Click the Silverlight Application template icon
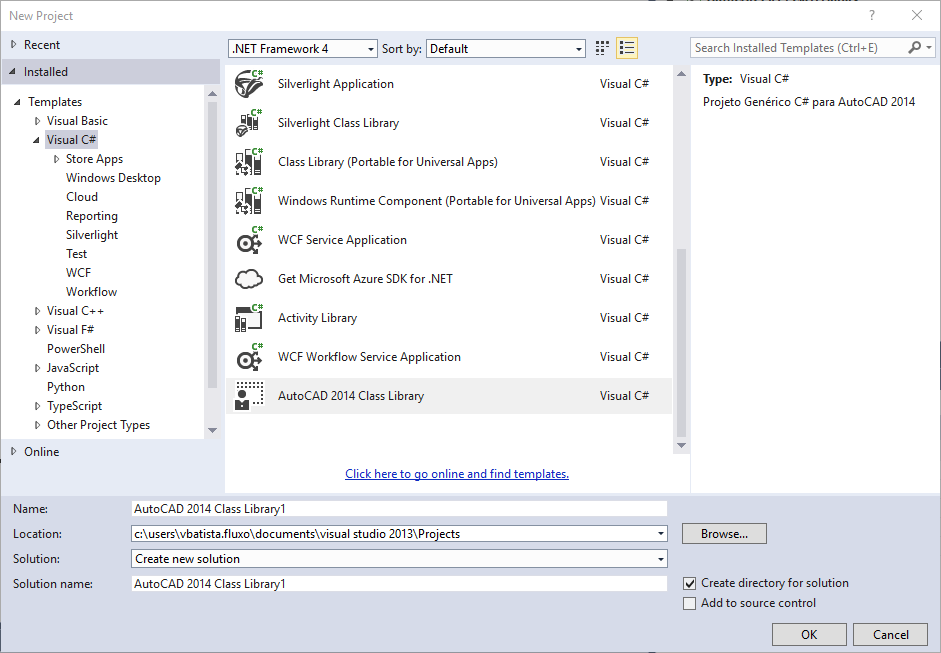The width and height of the screenshot is (941, 653). (248, 84)
